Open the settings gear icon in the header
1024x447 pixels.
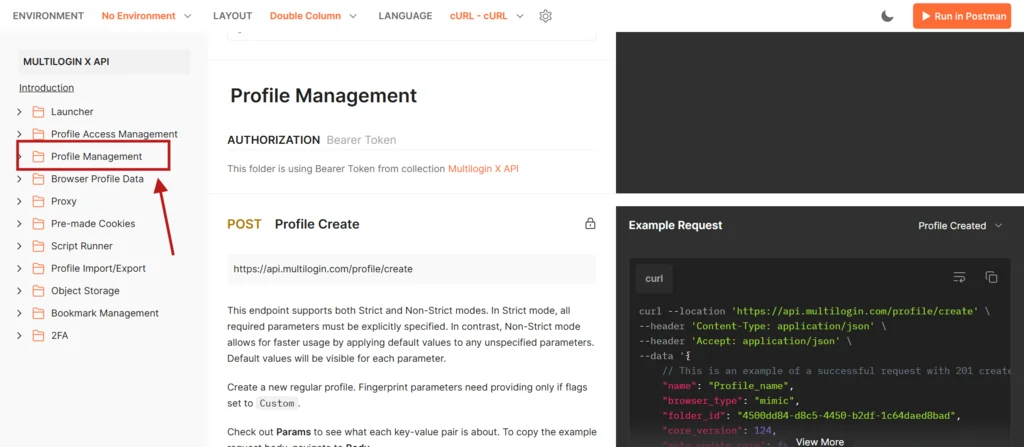tap(545, 16)
